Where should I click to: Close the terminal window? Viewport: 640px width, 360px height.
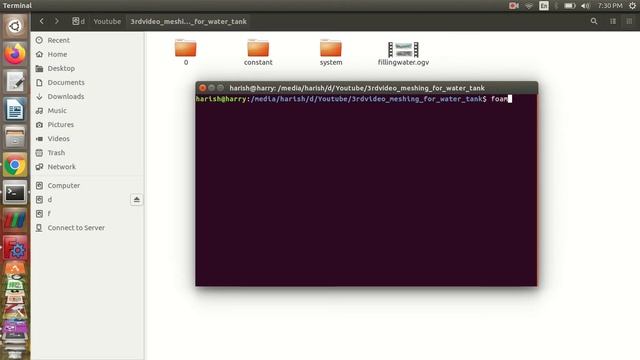pos(202,88)
